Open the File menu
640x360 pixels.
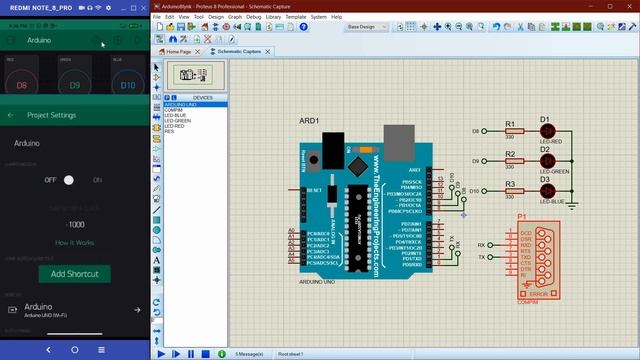point(157,17)
